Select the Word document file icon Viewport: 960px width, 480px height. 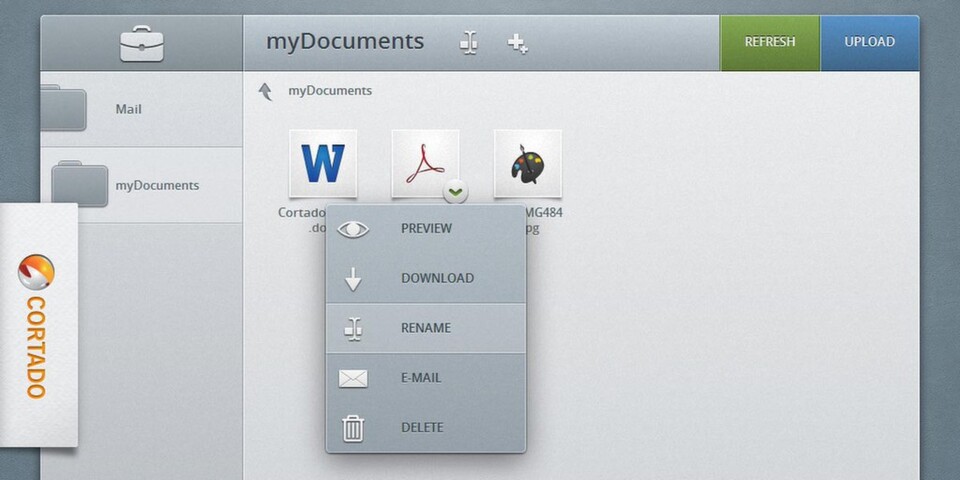(x=323, y=163)
